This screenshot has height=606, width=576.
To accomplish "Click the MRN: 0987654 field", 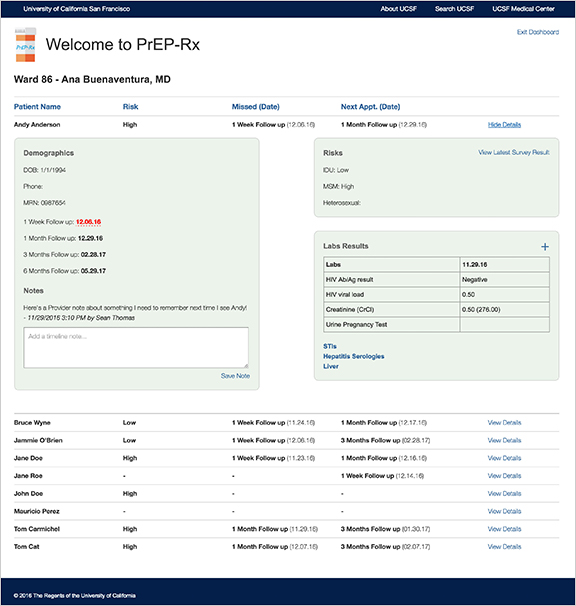I will tap(44, 203).
